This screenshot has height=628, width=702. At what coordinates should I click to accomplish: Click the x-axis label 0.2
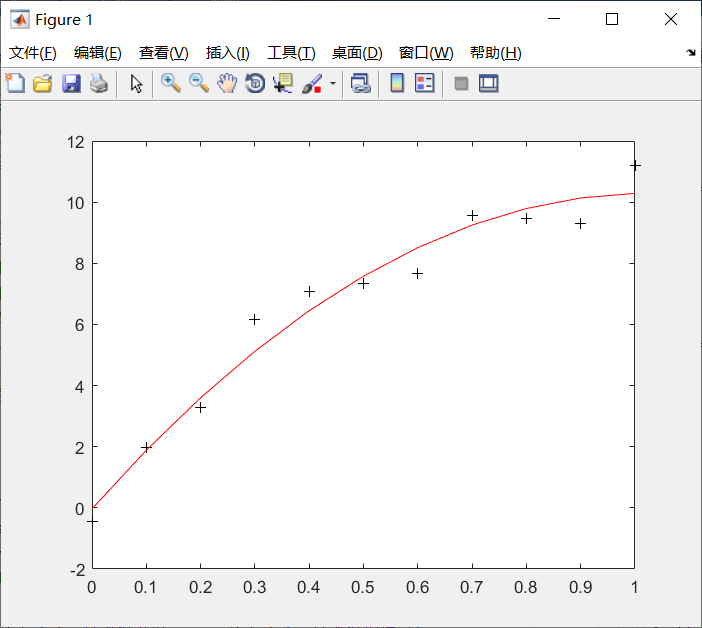tap(200, 587)
